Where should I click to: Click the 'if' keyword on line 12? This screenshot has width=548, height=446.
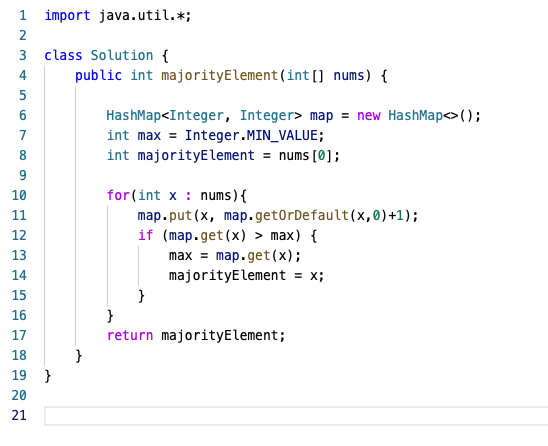tap(145, 236)
